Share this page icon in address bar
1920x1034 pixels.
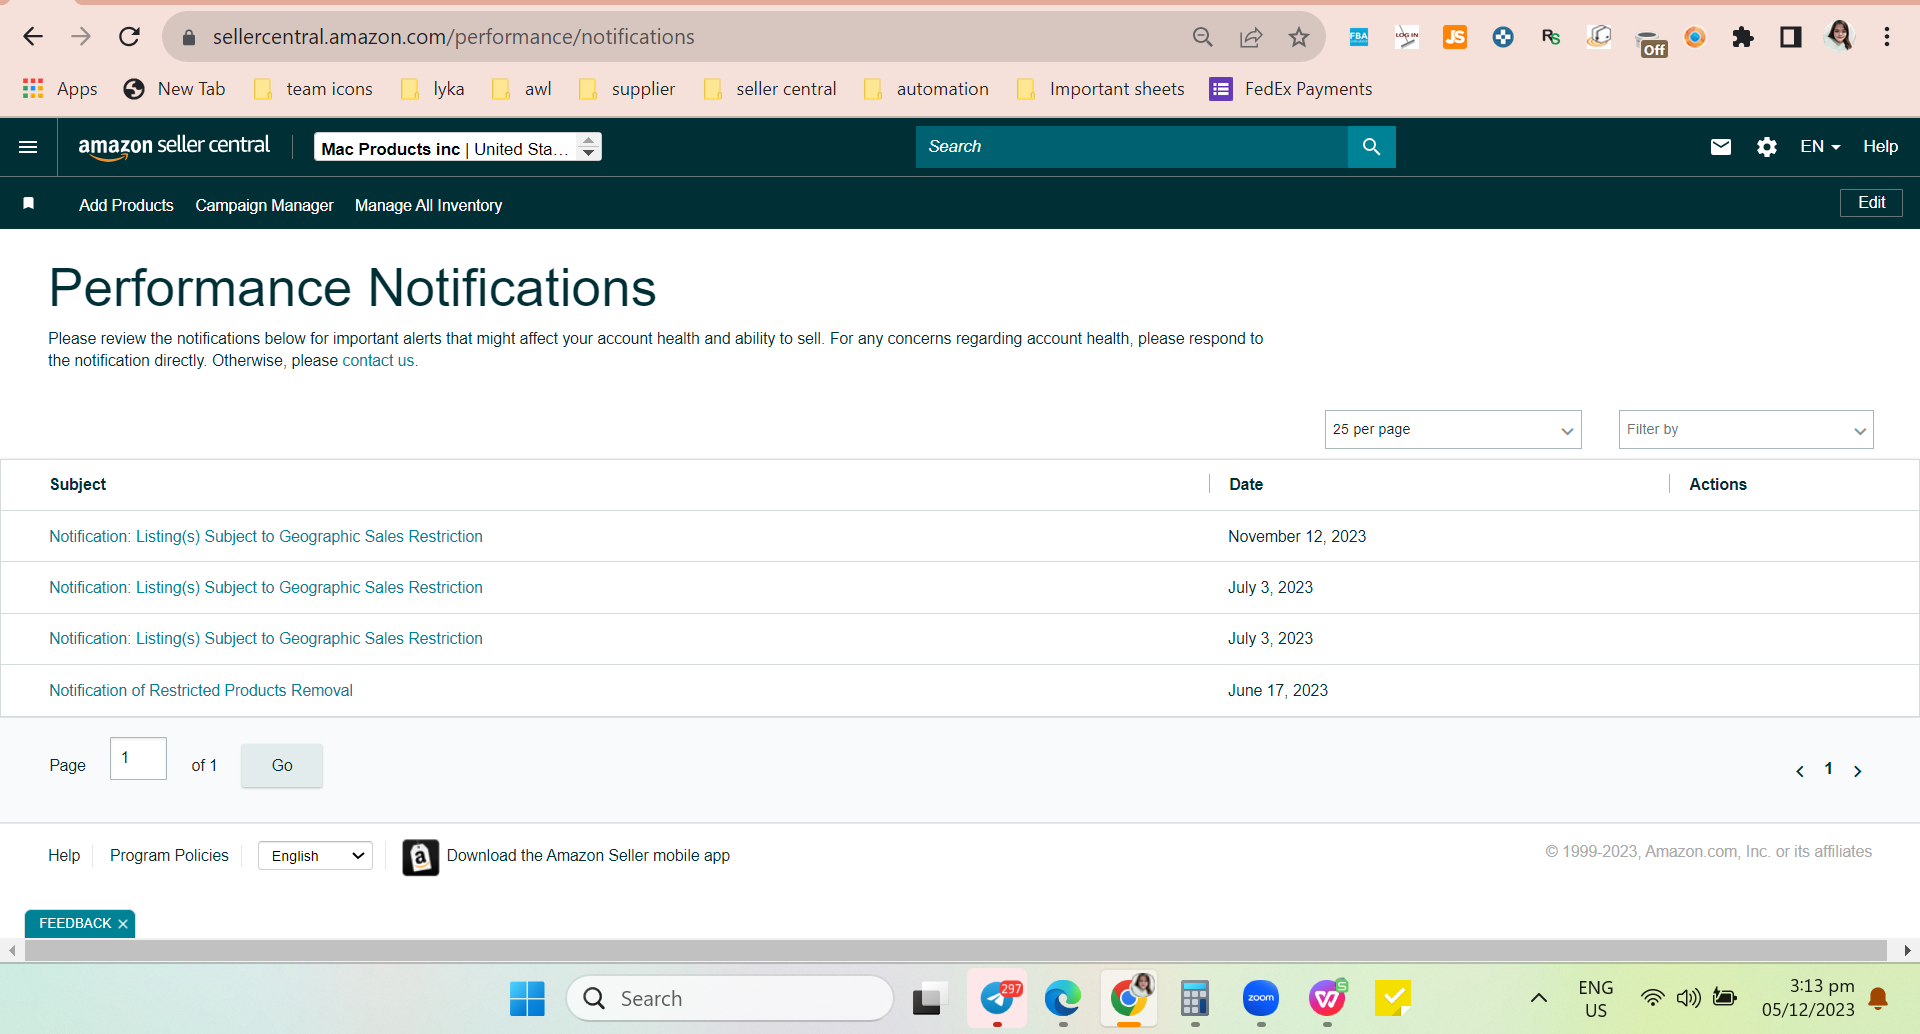click(1251, 37)
